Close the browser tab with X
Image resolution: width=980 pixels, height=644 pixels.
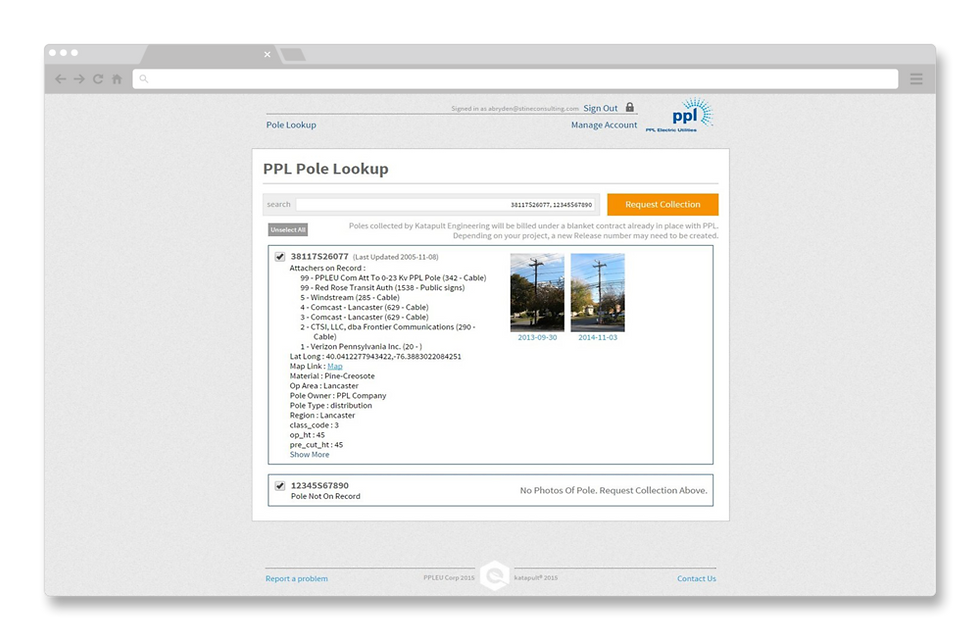(268, 54)
